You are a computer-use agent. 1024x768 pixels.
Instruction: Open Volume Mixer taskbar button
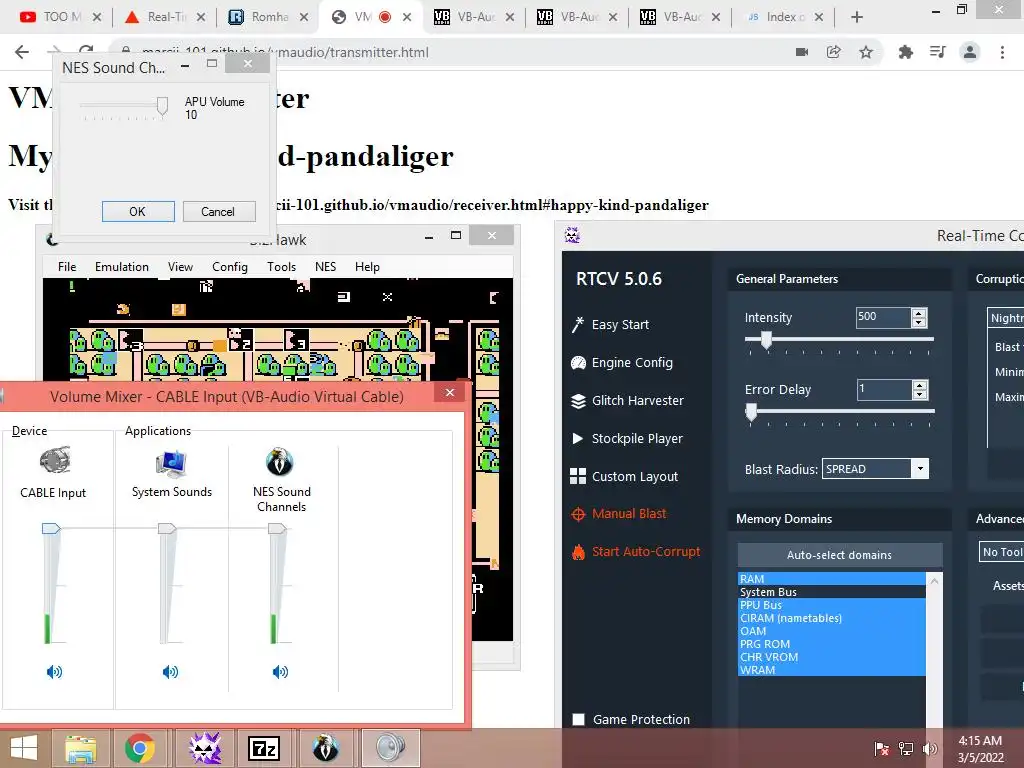(x=390, y=748)
